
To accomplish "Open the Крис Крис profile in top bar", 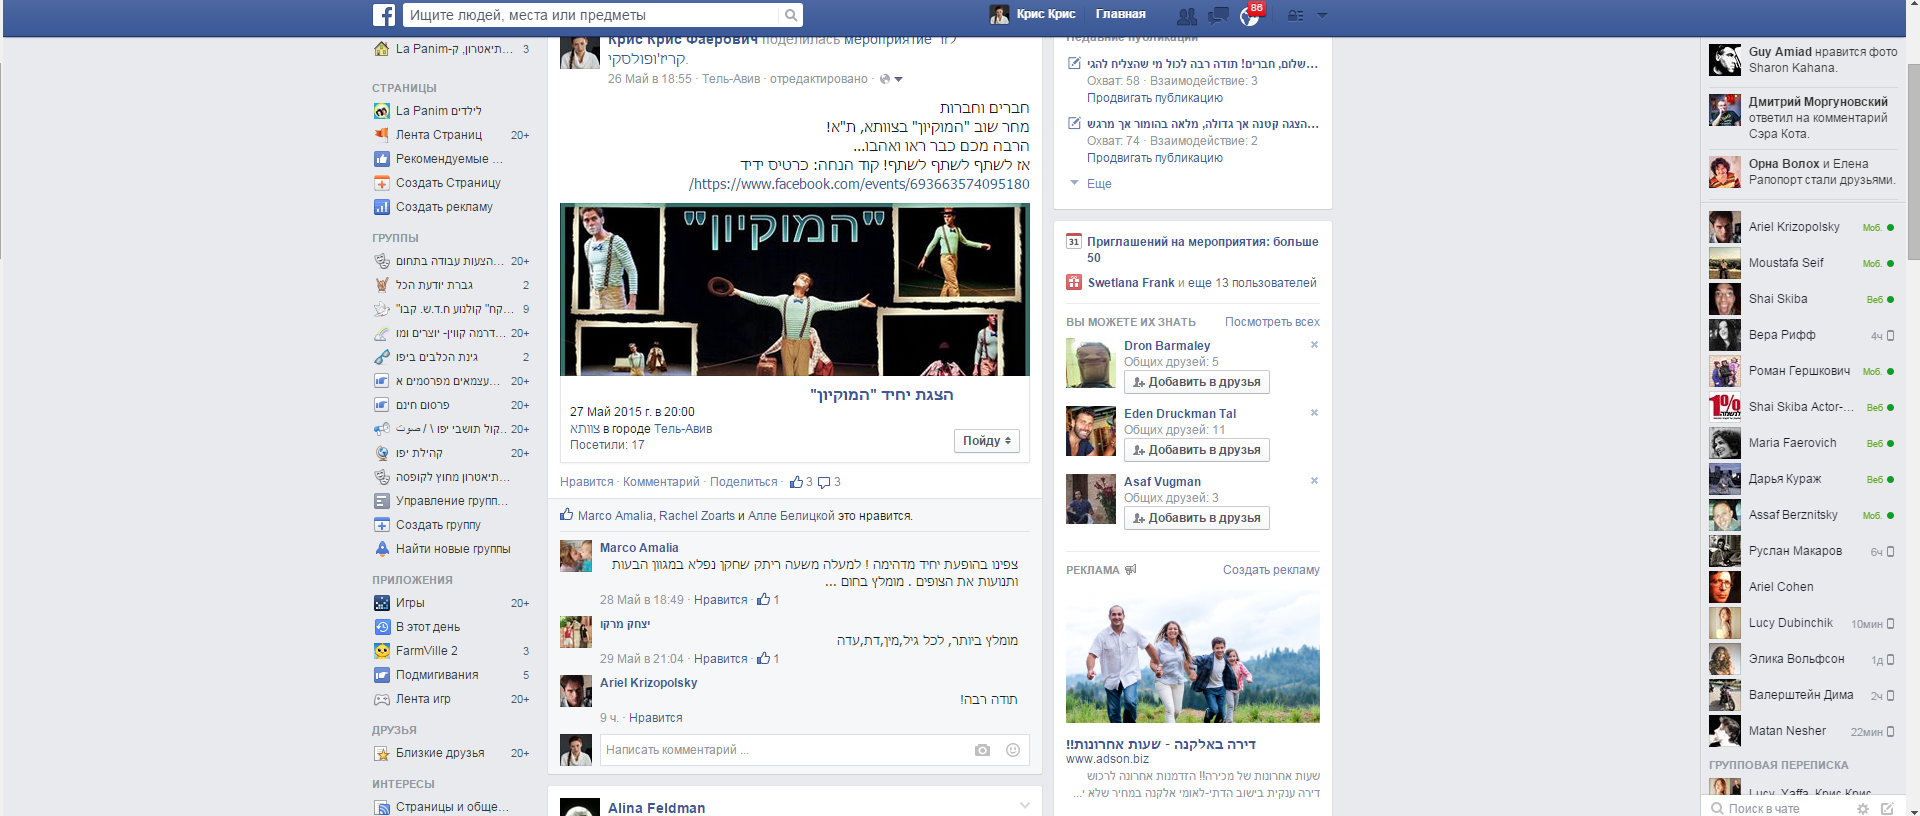I will pyautogui.click(x=1033, y=14).
